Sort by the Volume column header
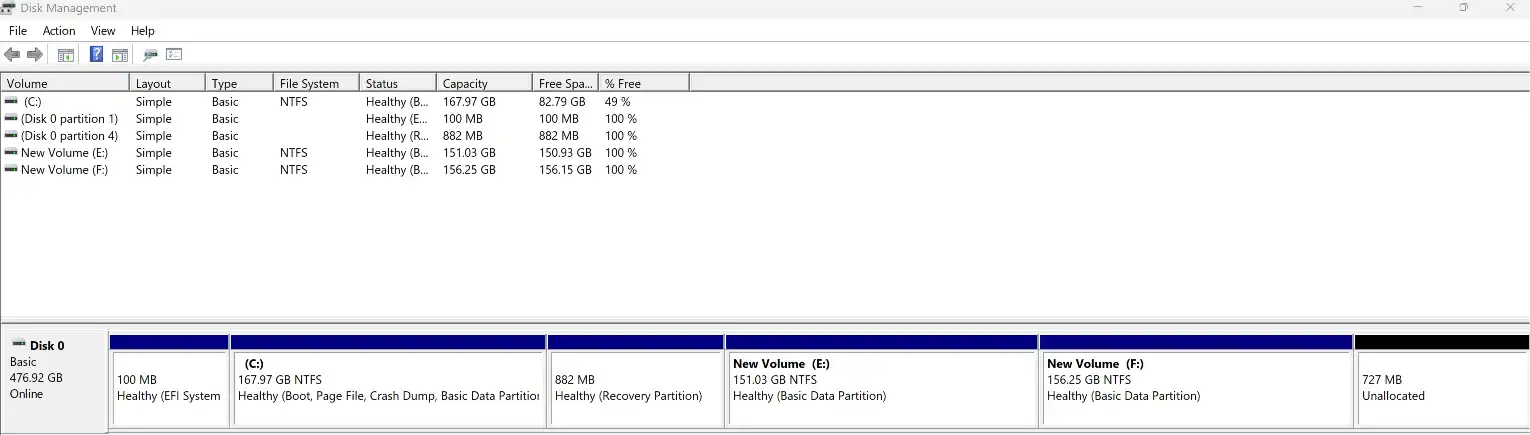 (x=65, y=83)
